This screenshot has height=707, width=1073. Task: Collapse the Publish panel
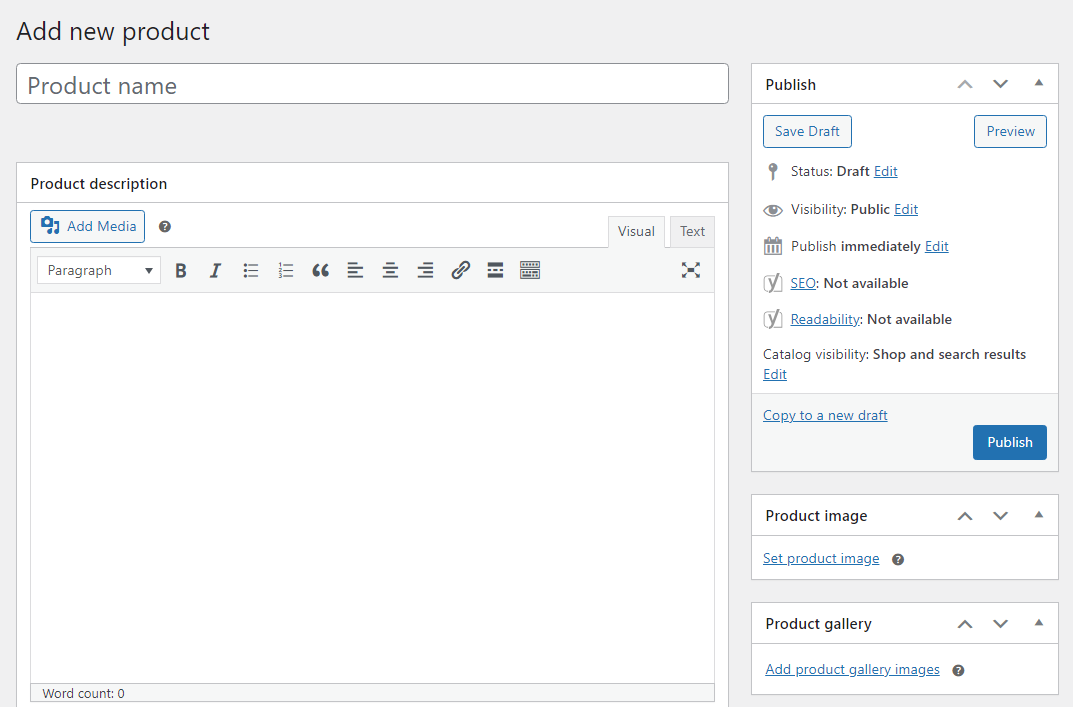(1038, 84)
